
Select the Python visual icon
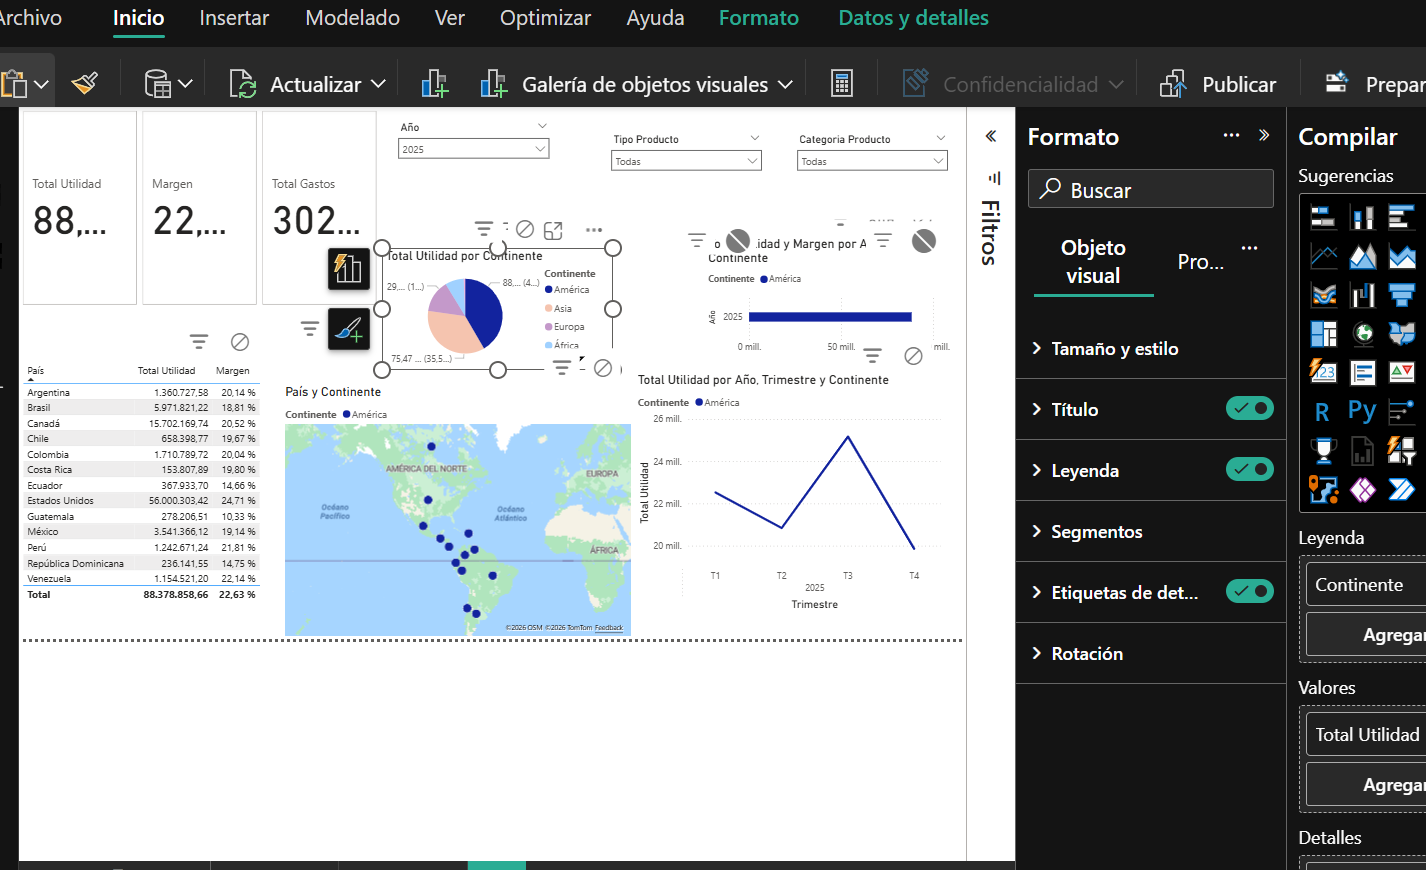(x=1362, y=411)
